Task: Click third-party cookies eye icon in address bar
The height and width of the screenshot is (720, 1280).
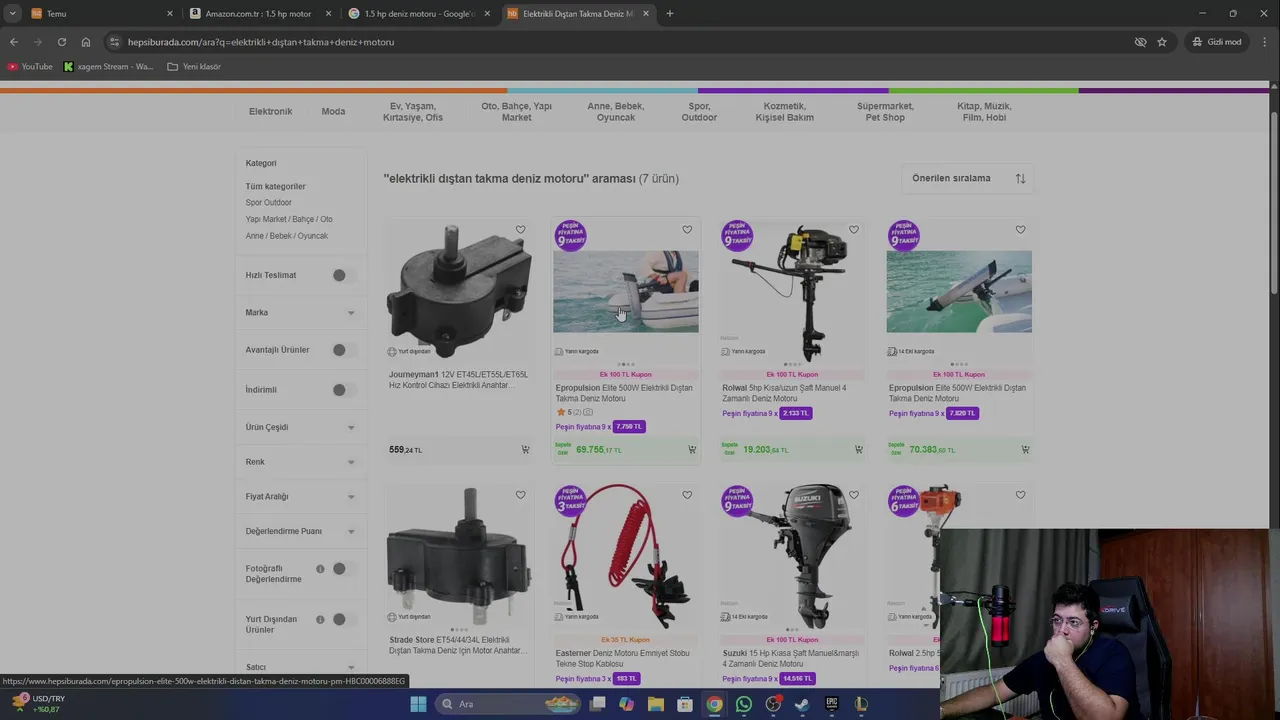Action: pos(1140,42)
